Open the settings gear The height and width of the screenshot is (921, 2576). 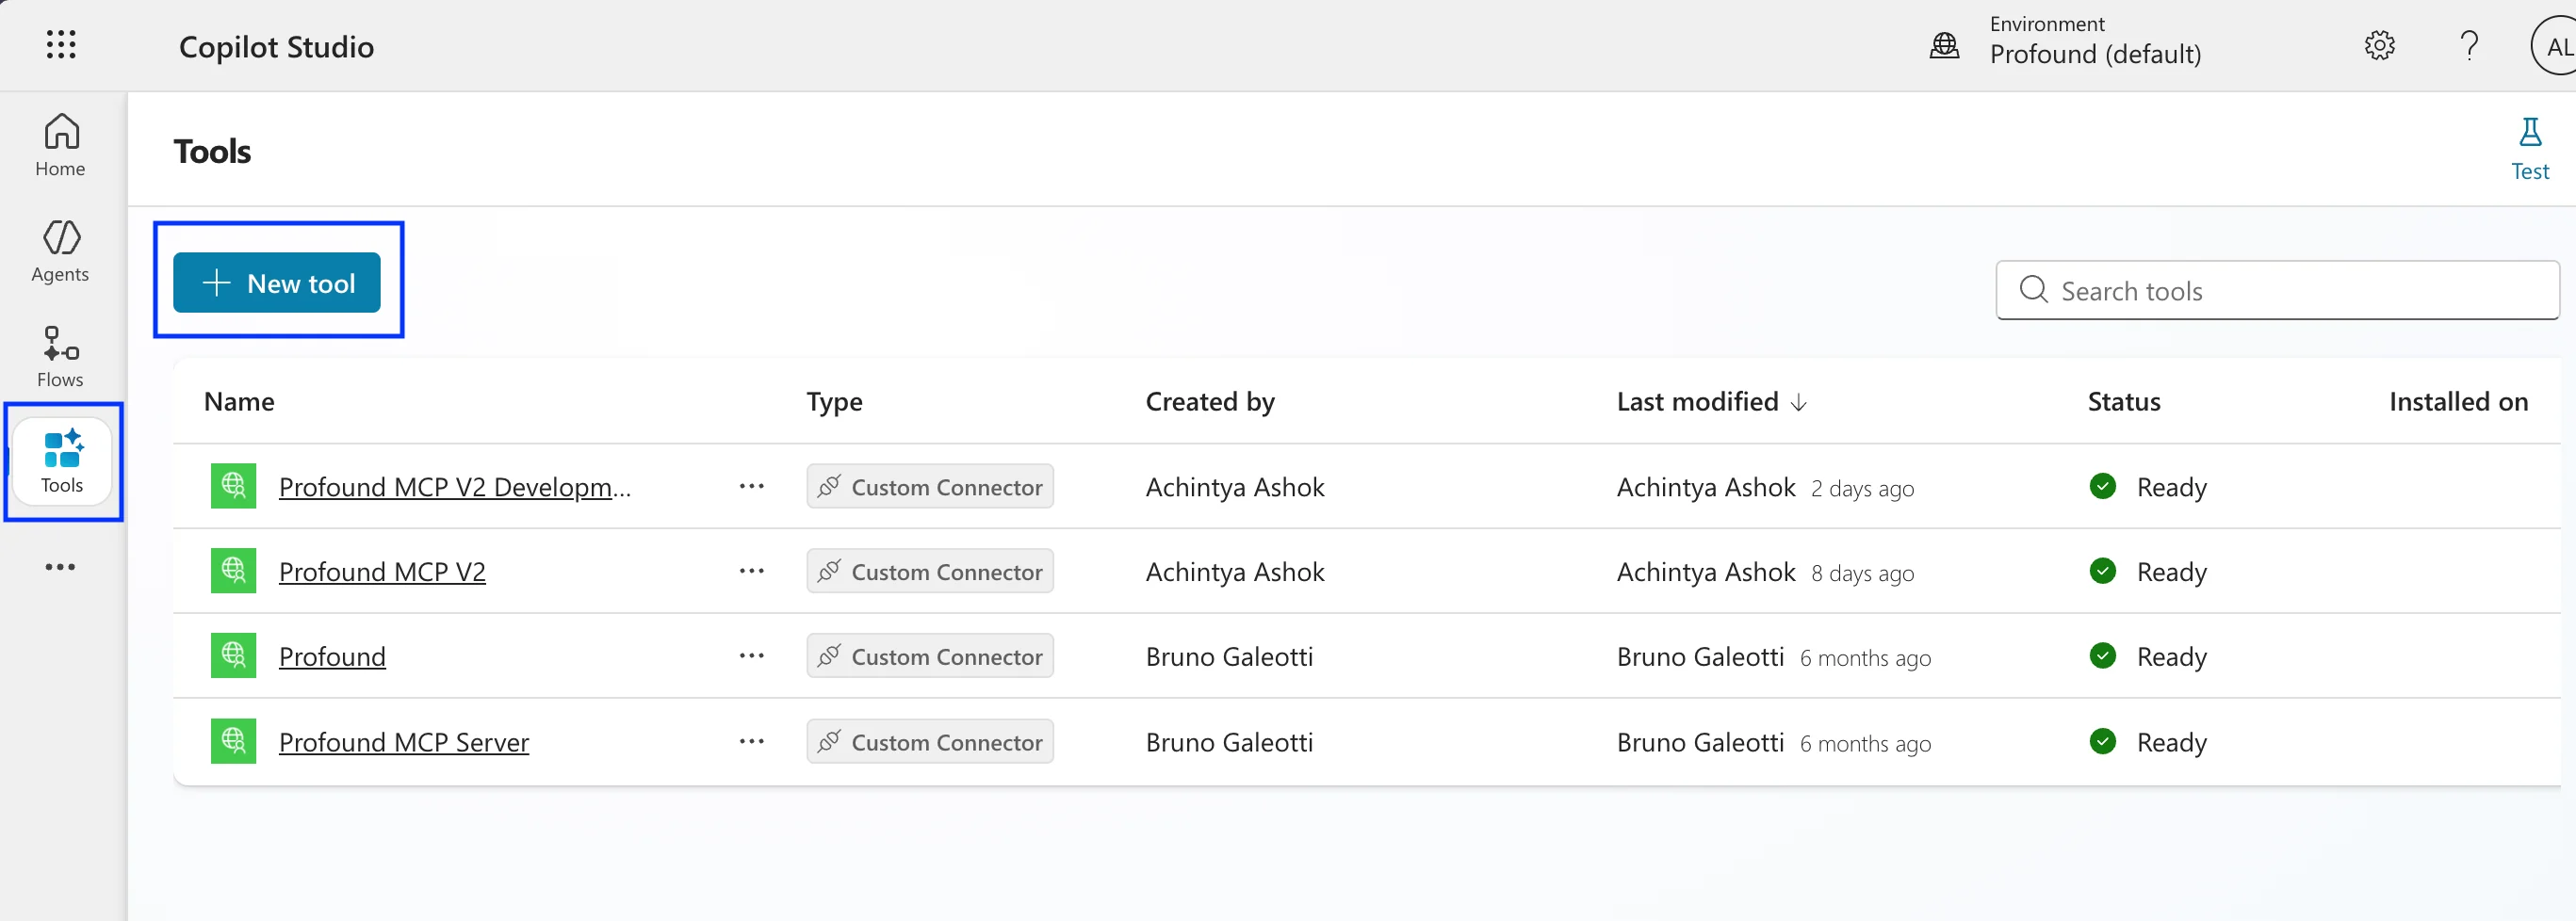(2379, 45)
